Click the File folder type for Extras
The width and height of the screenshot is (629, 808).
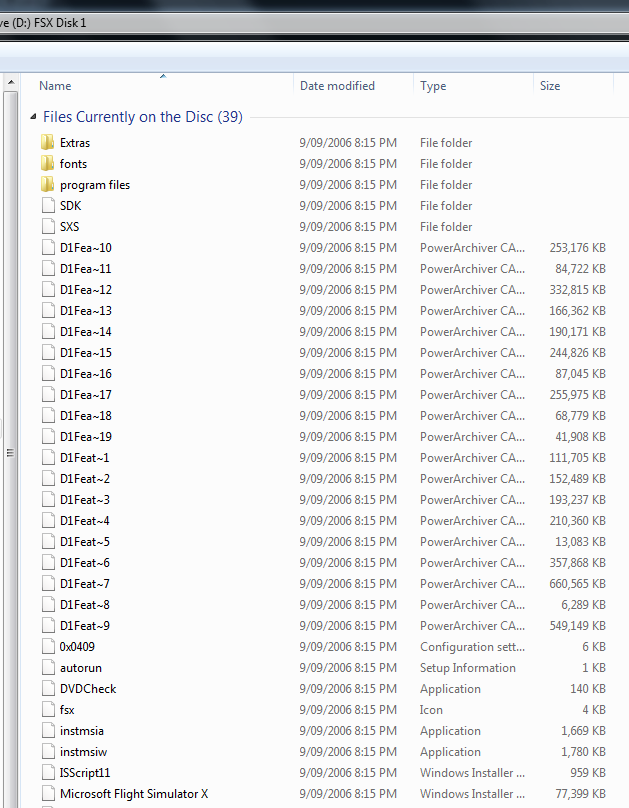446,142
